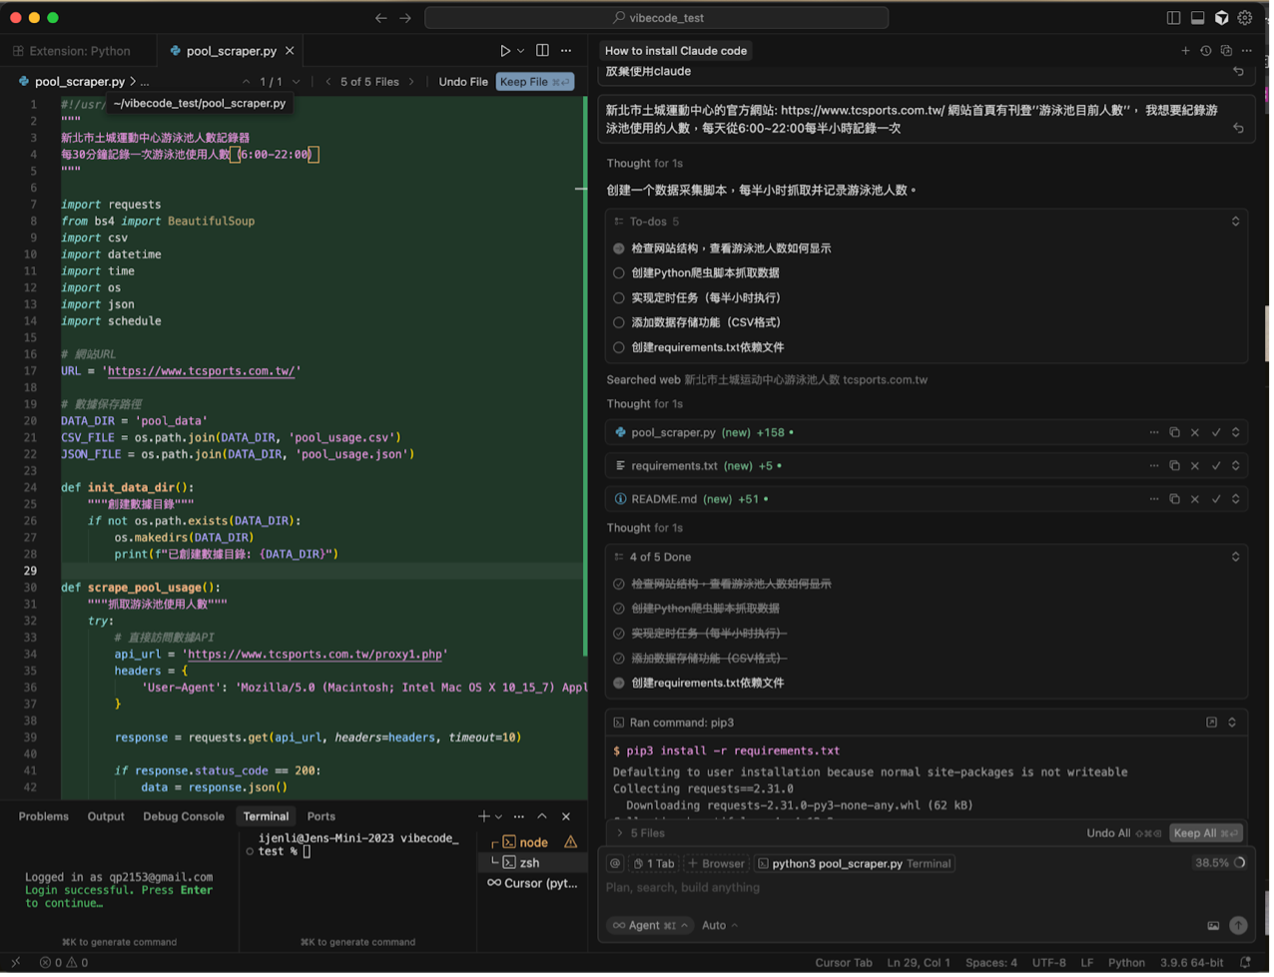Open the Agent mode dropdown
This screenshot has height=977, width=1274.
pyautogui.click(x=650, y=926)
